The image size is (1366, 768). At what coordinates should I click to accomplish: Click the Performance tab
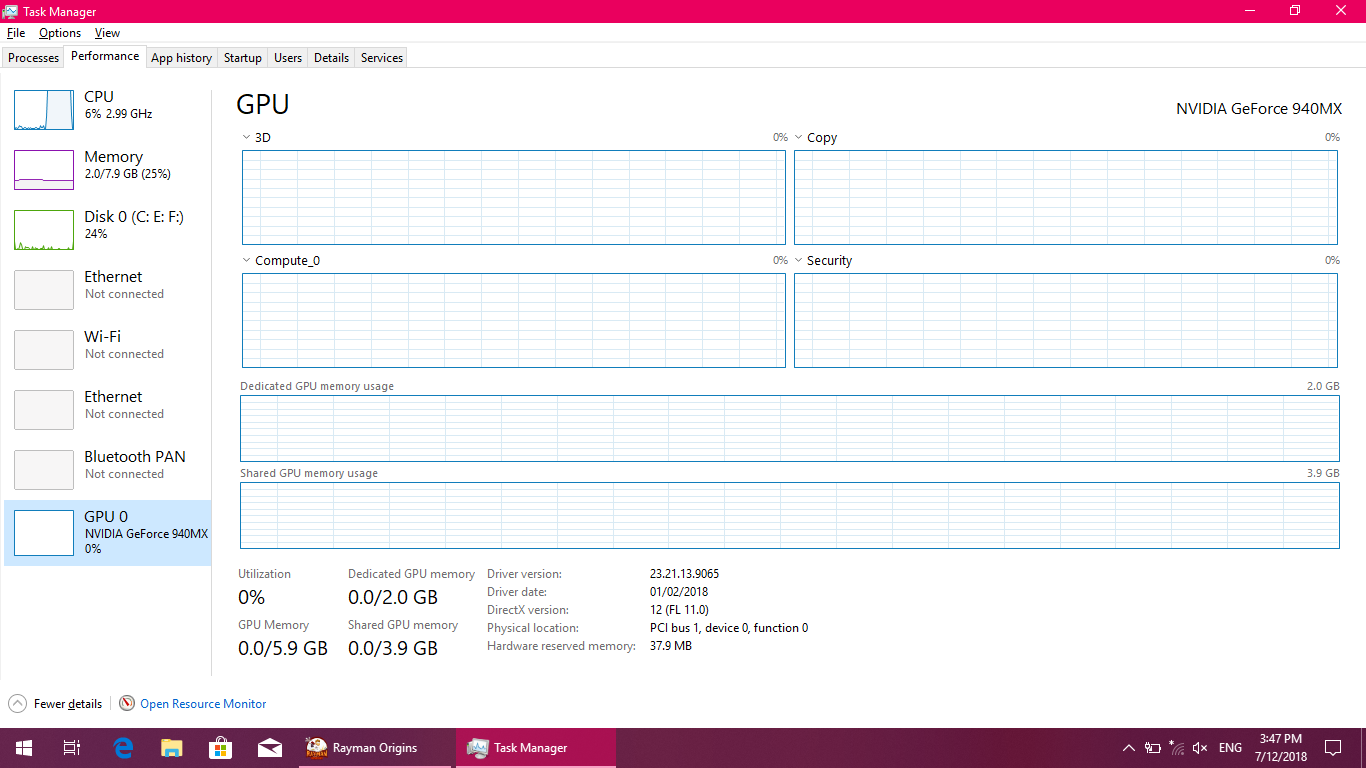pos(105,57)
